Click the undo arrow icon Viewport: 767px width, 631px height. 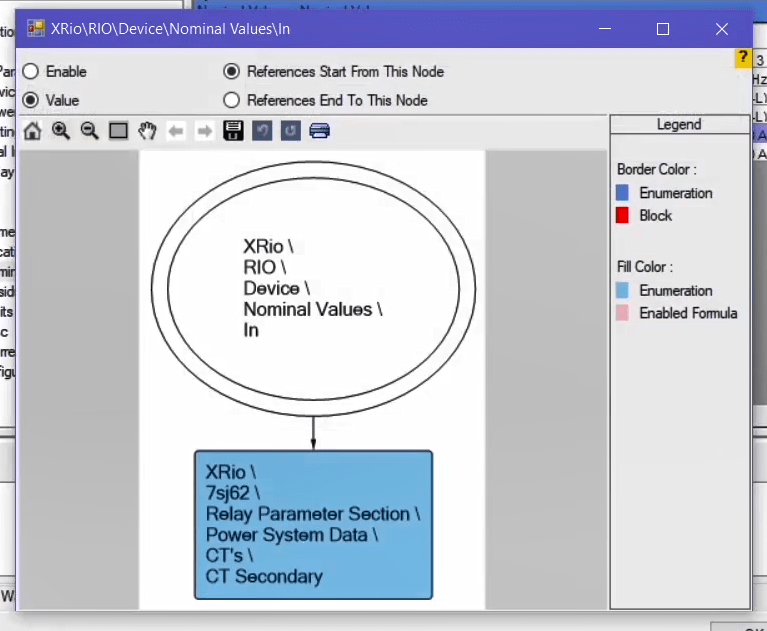point(262,131)
